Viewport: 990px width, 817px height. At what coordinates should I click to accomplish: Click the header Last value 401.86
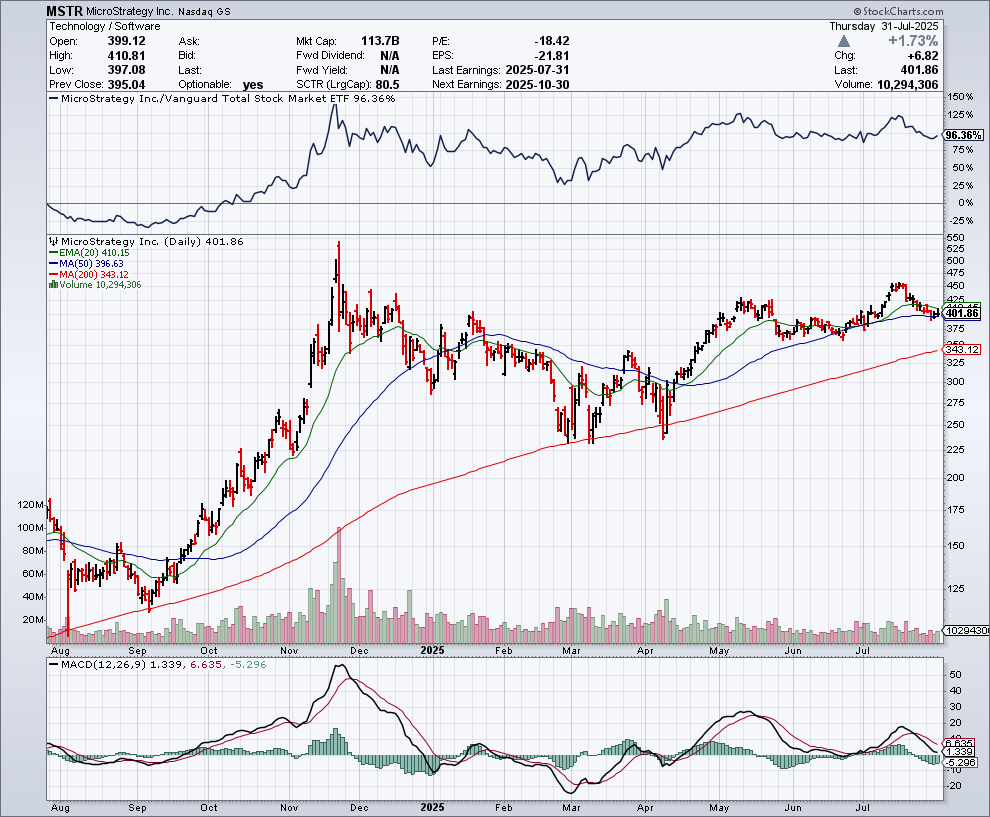tap(919, 70)
